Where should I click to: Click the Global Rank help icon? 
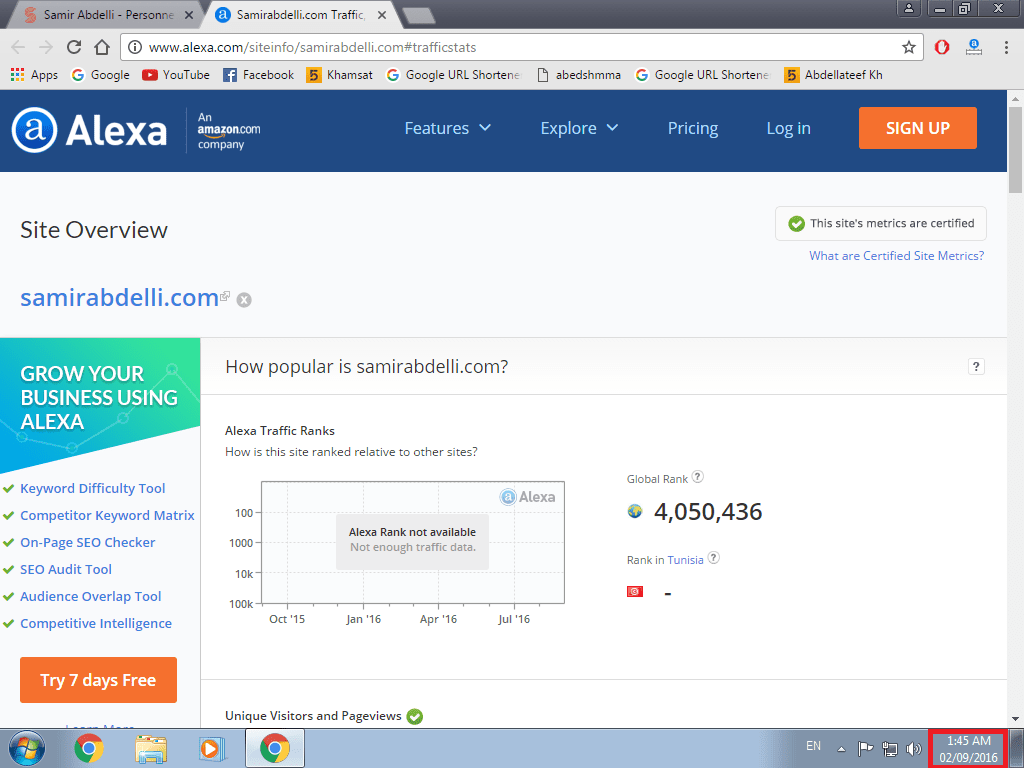(x=697, y=477)
